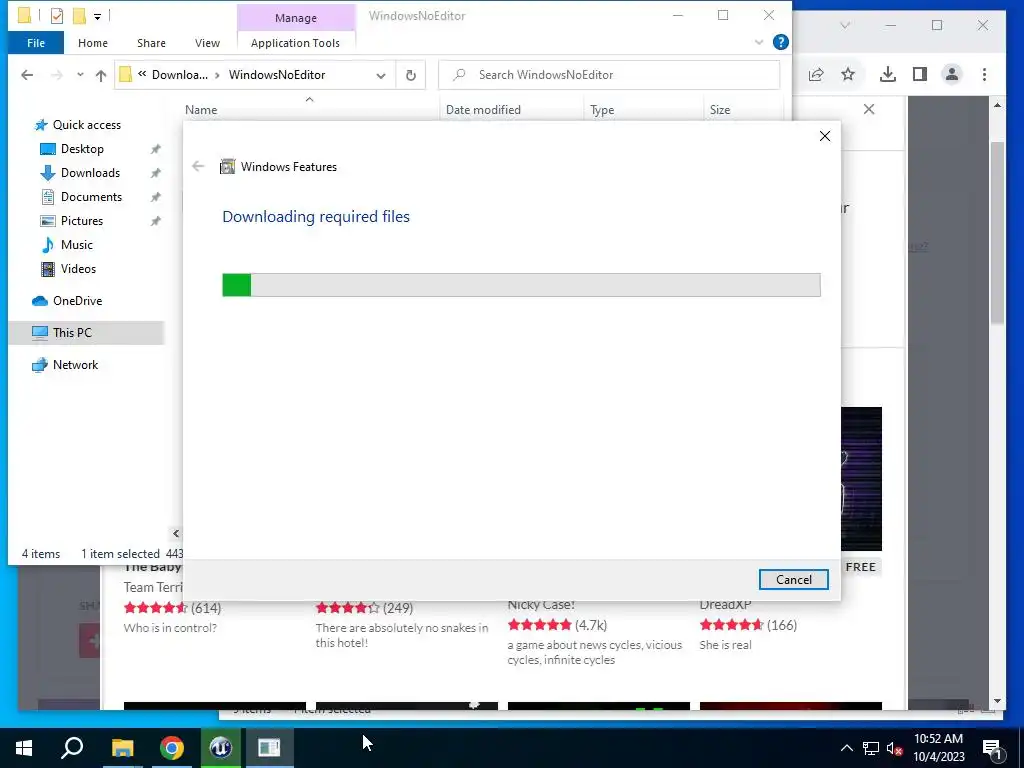Screen dimensions: 1024x768
Task: Open Chrome three-dot menu
Action: coord(984,74)
